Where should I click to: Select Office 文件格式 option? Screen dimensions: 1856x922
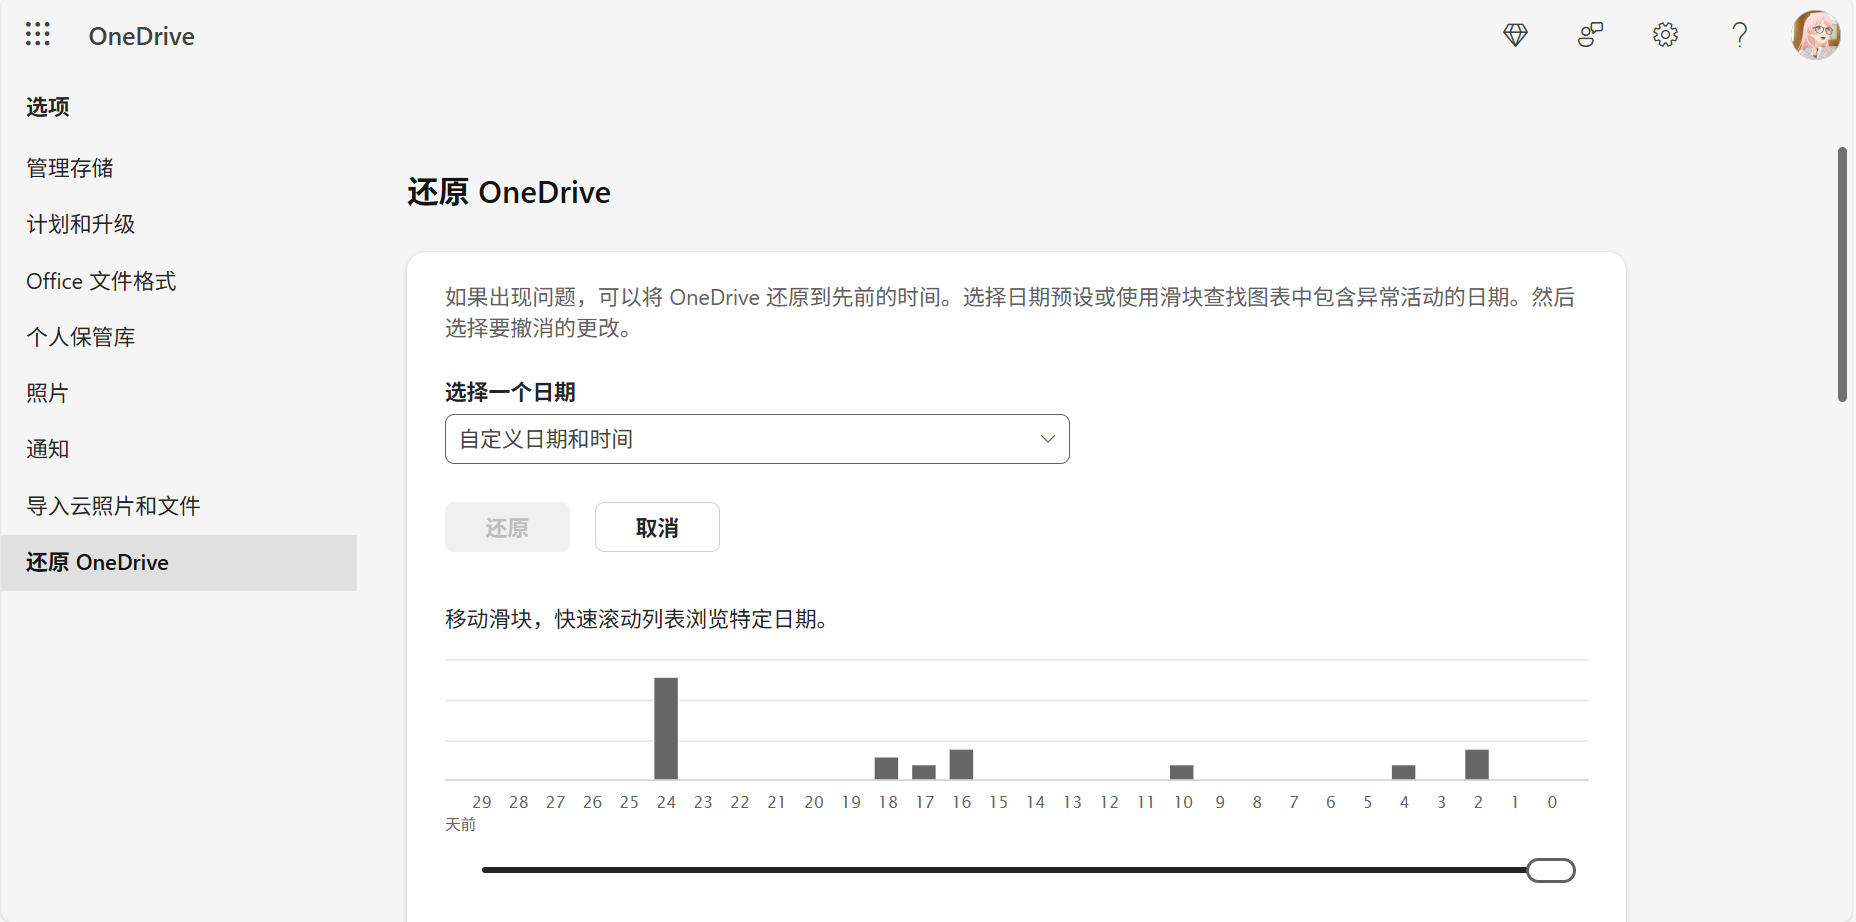(100, 281)
